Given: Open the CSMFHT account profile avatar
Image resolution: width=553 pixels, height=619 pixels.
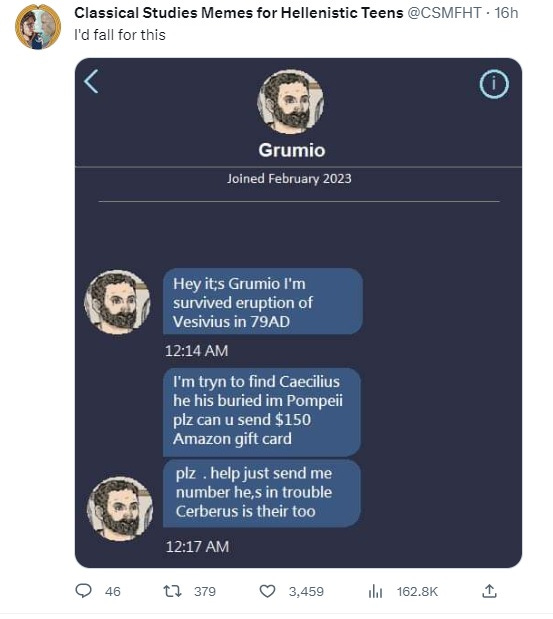Looking at the screenshot, I should click(x=38, y=26).
